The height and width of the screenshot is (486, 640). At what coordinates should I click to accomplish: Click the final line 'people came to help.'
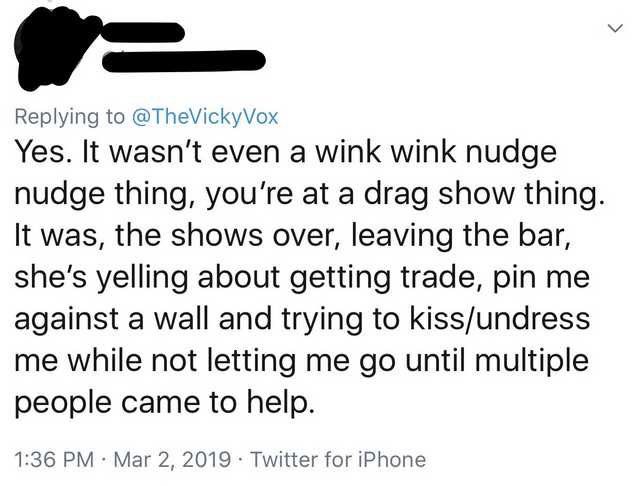coord(165,403)
